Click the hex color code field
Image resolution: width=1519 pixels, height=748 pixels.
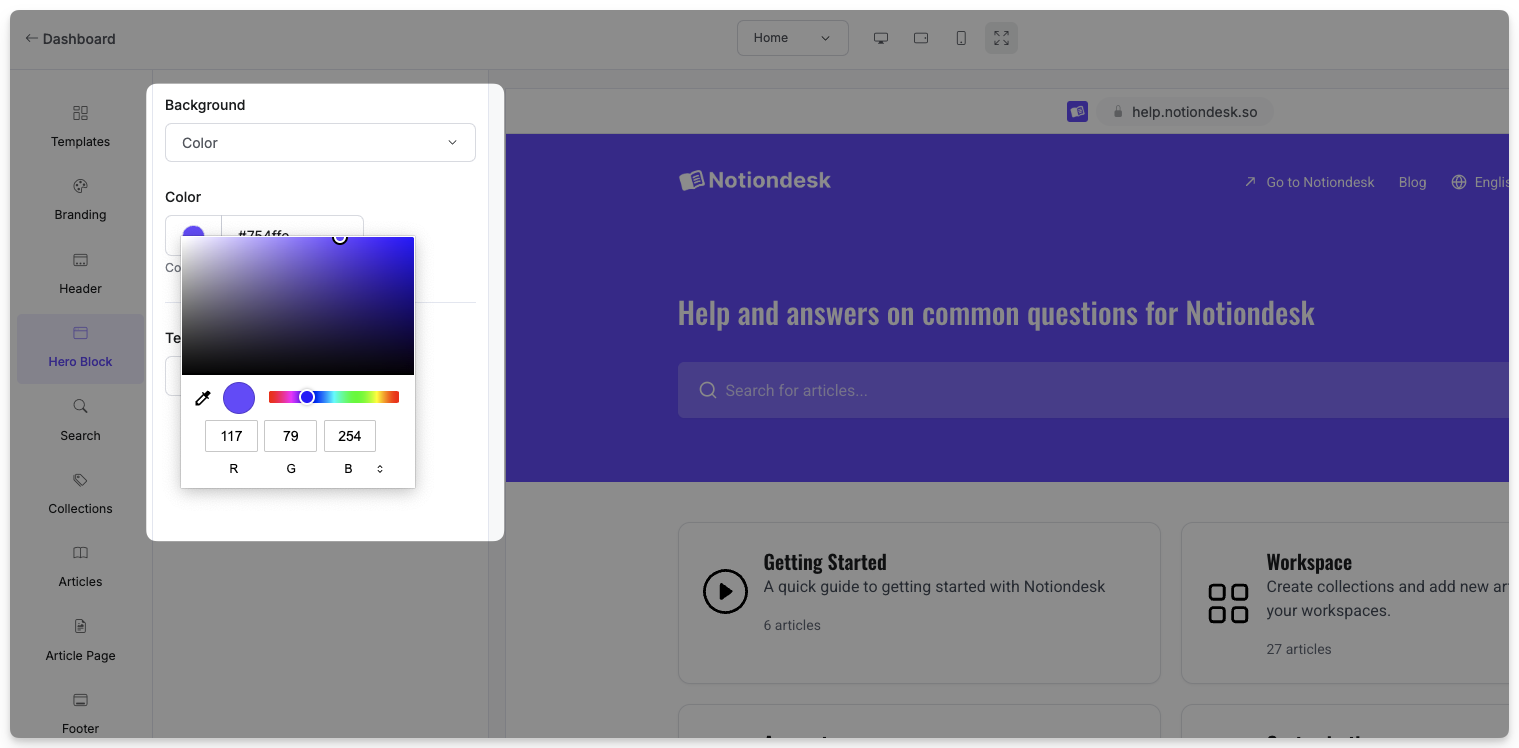(292, 227)
